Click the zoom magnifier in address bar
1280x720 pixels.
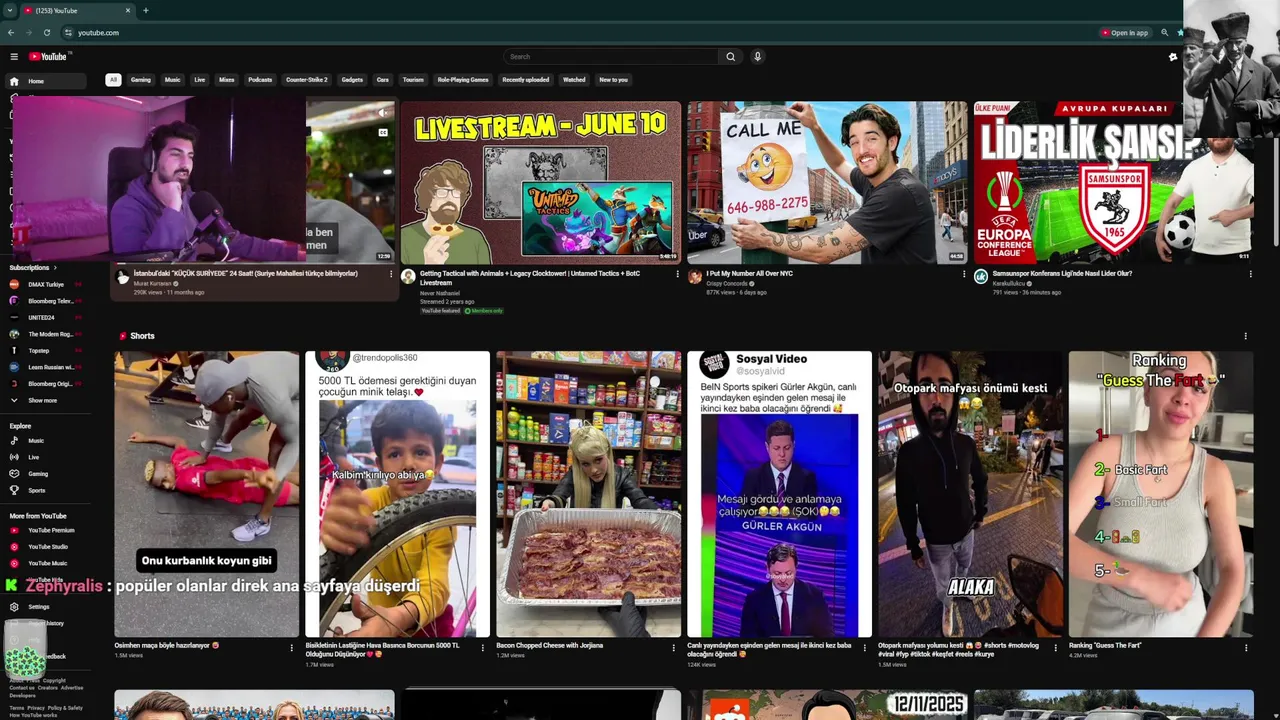click(x=1164, y=32)
